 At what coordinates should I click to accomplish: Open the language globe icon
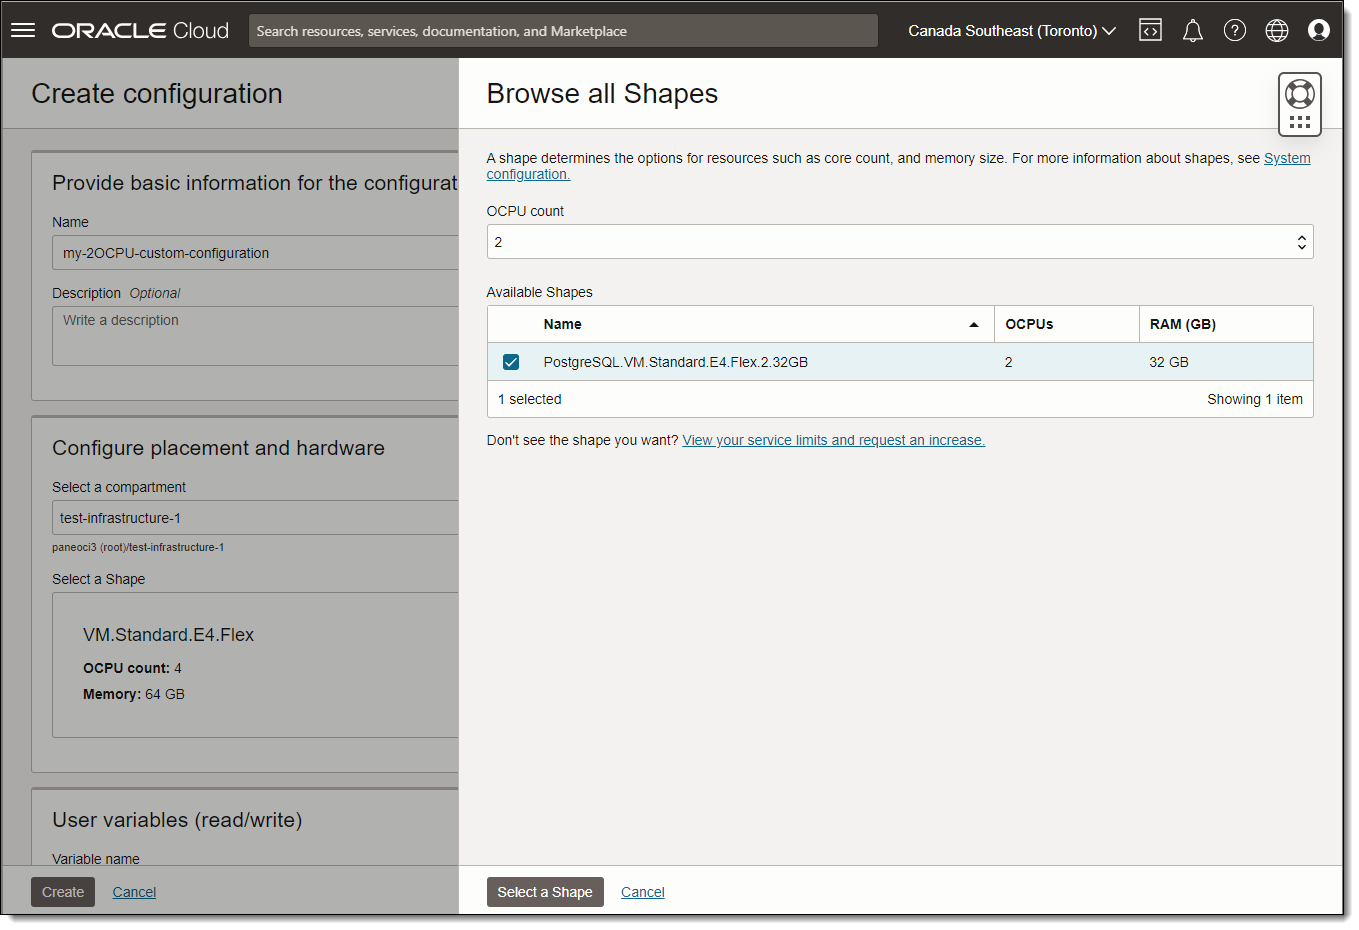1277,31
